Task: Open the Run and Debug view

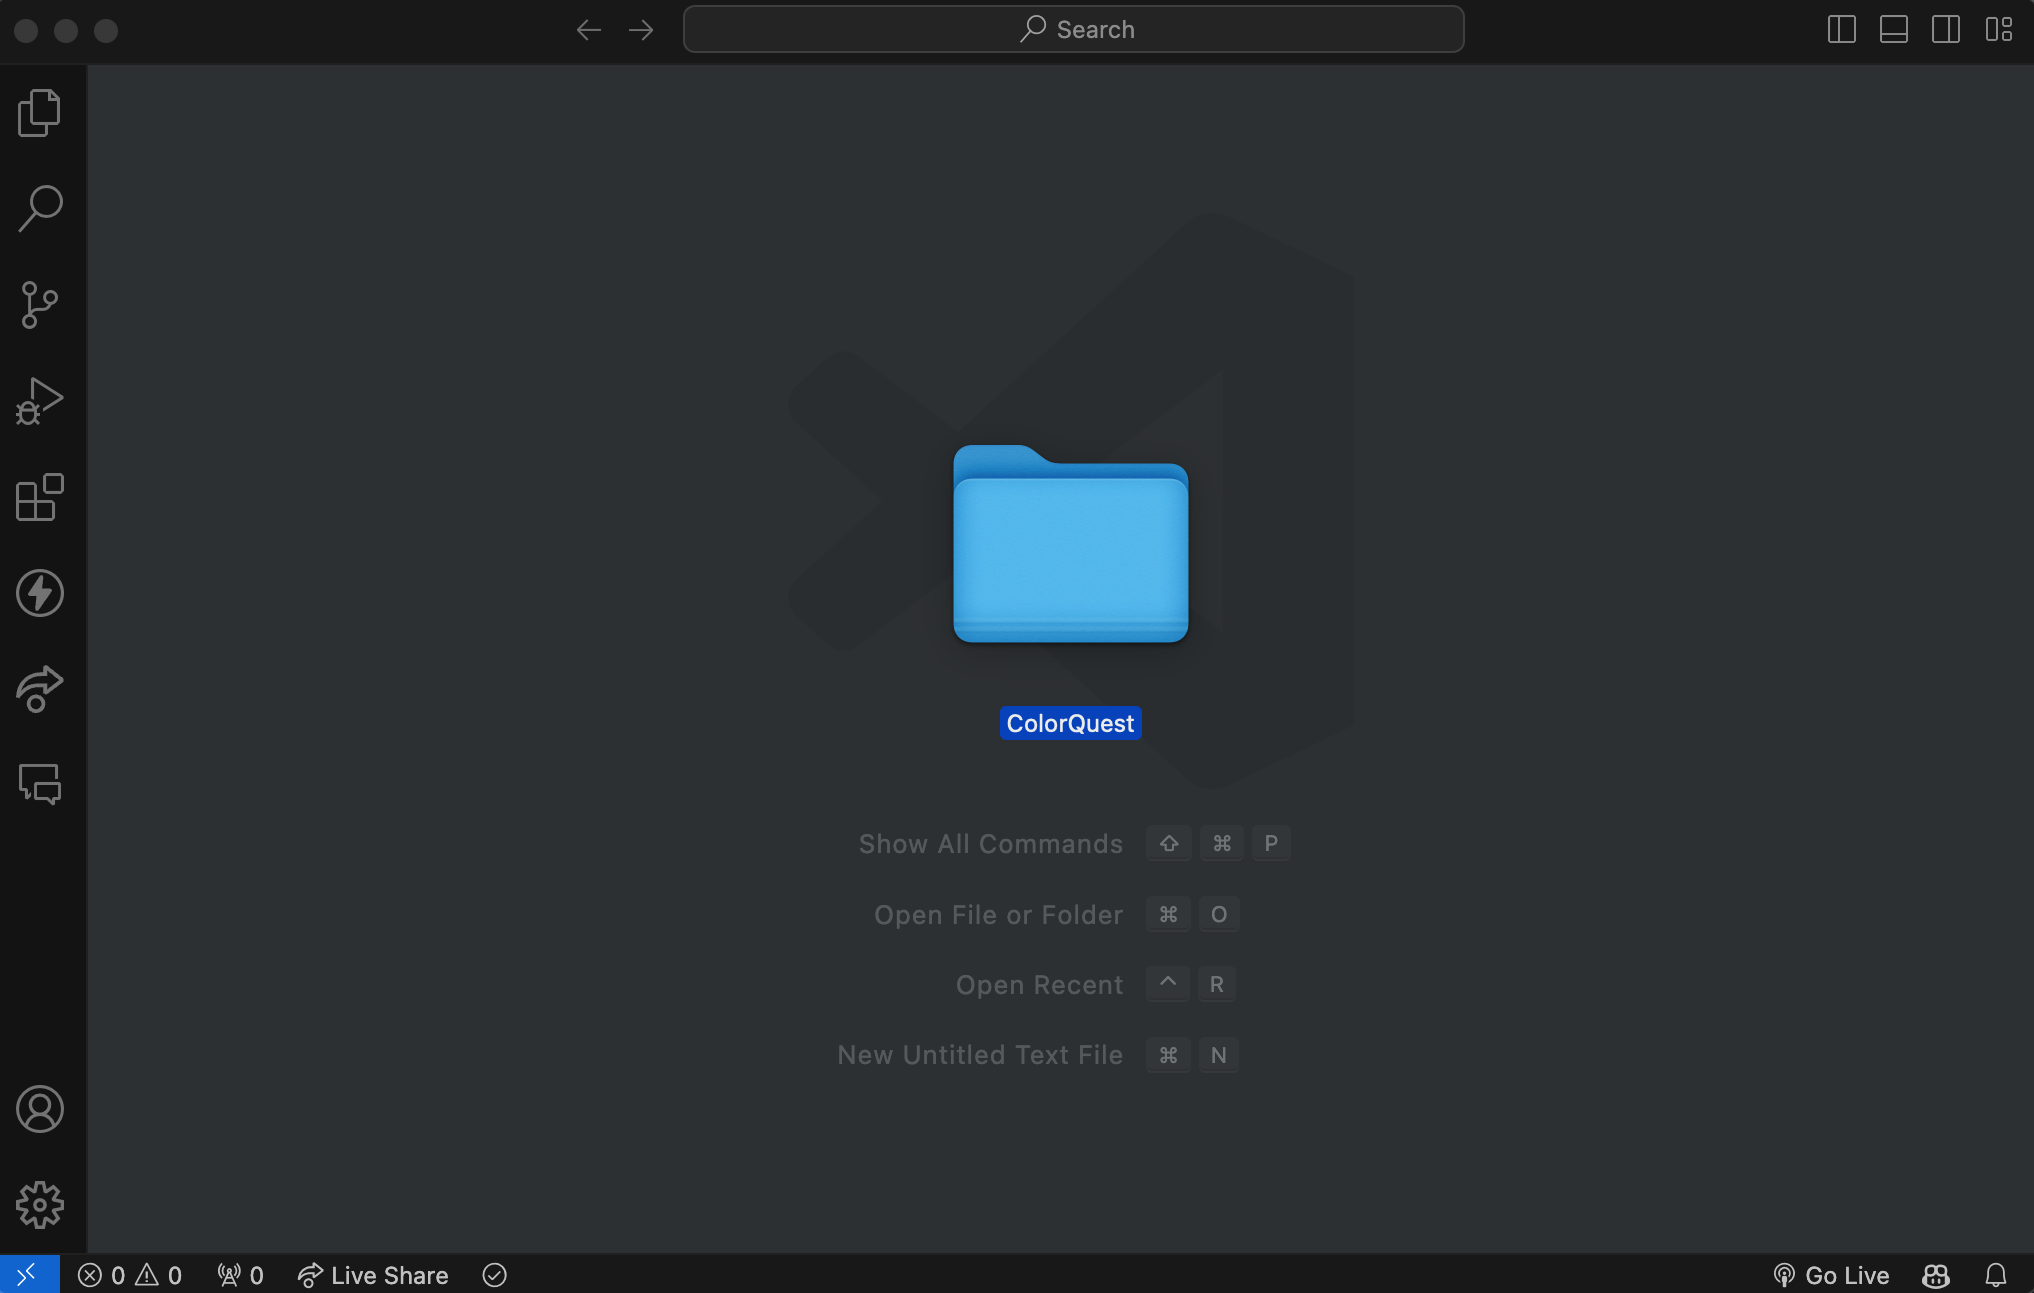Action: tap(40, 401)
